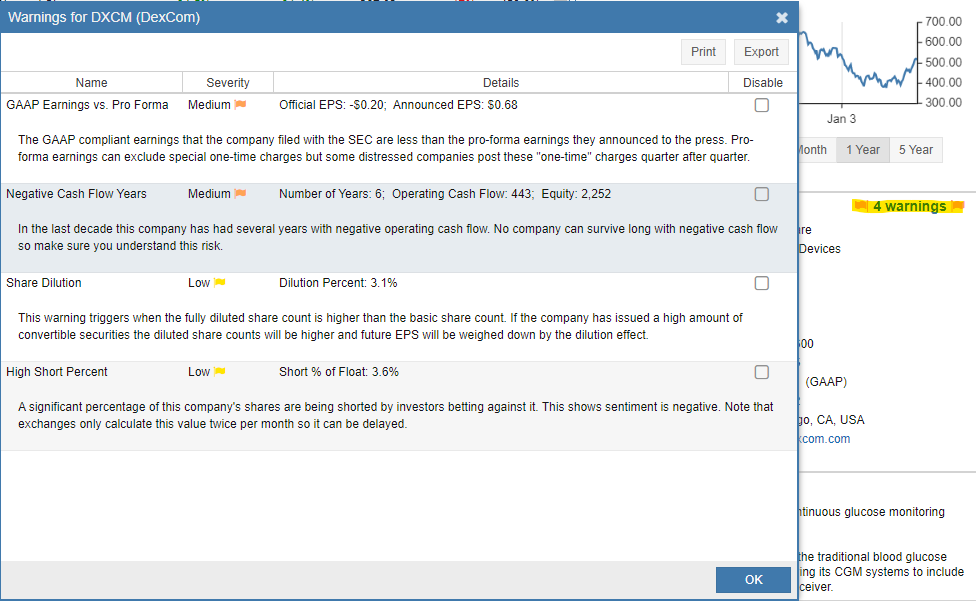This screenshot has height=601, width=977.
Task: Tick the High Short Percent disable checkbox
Action: 761,372
